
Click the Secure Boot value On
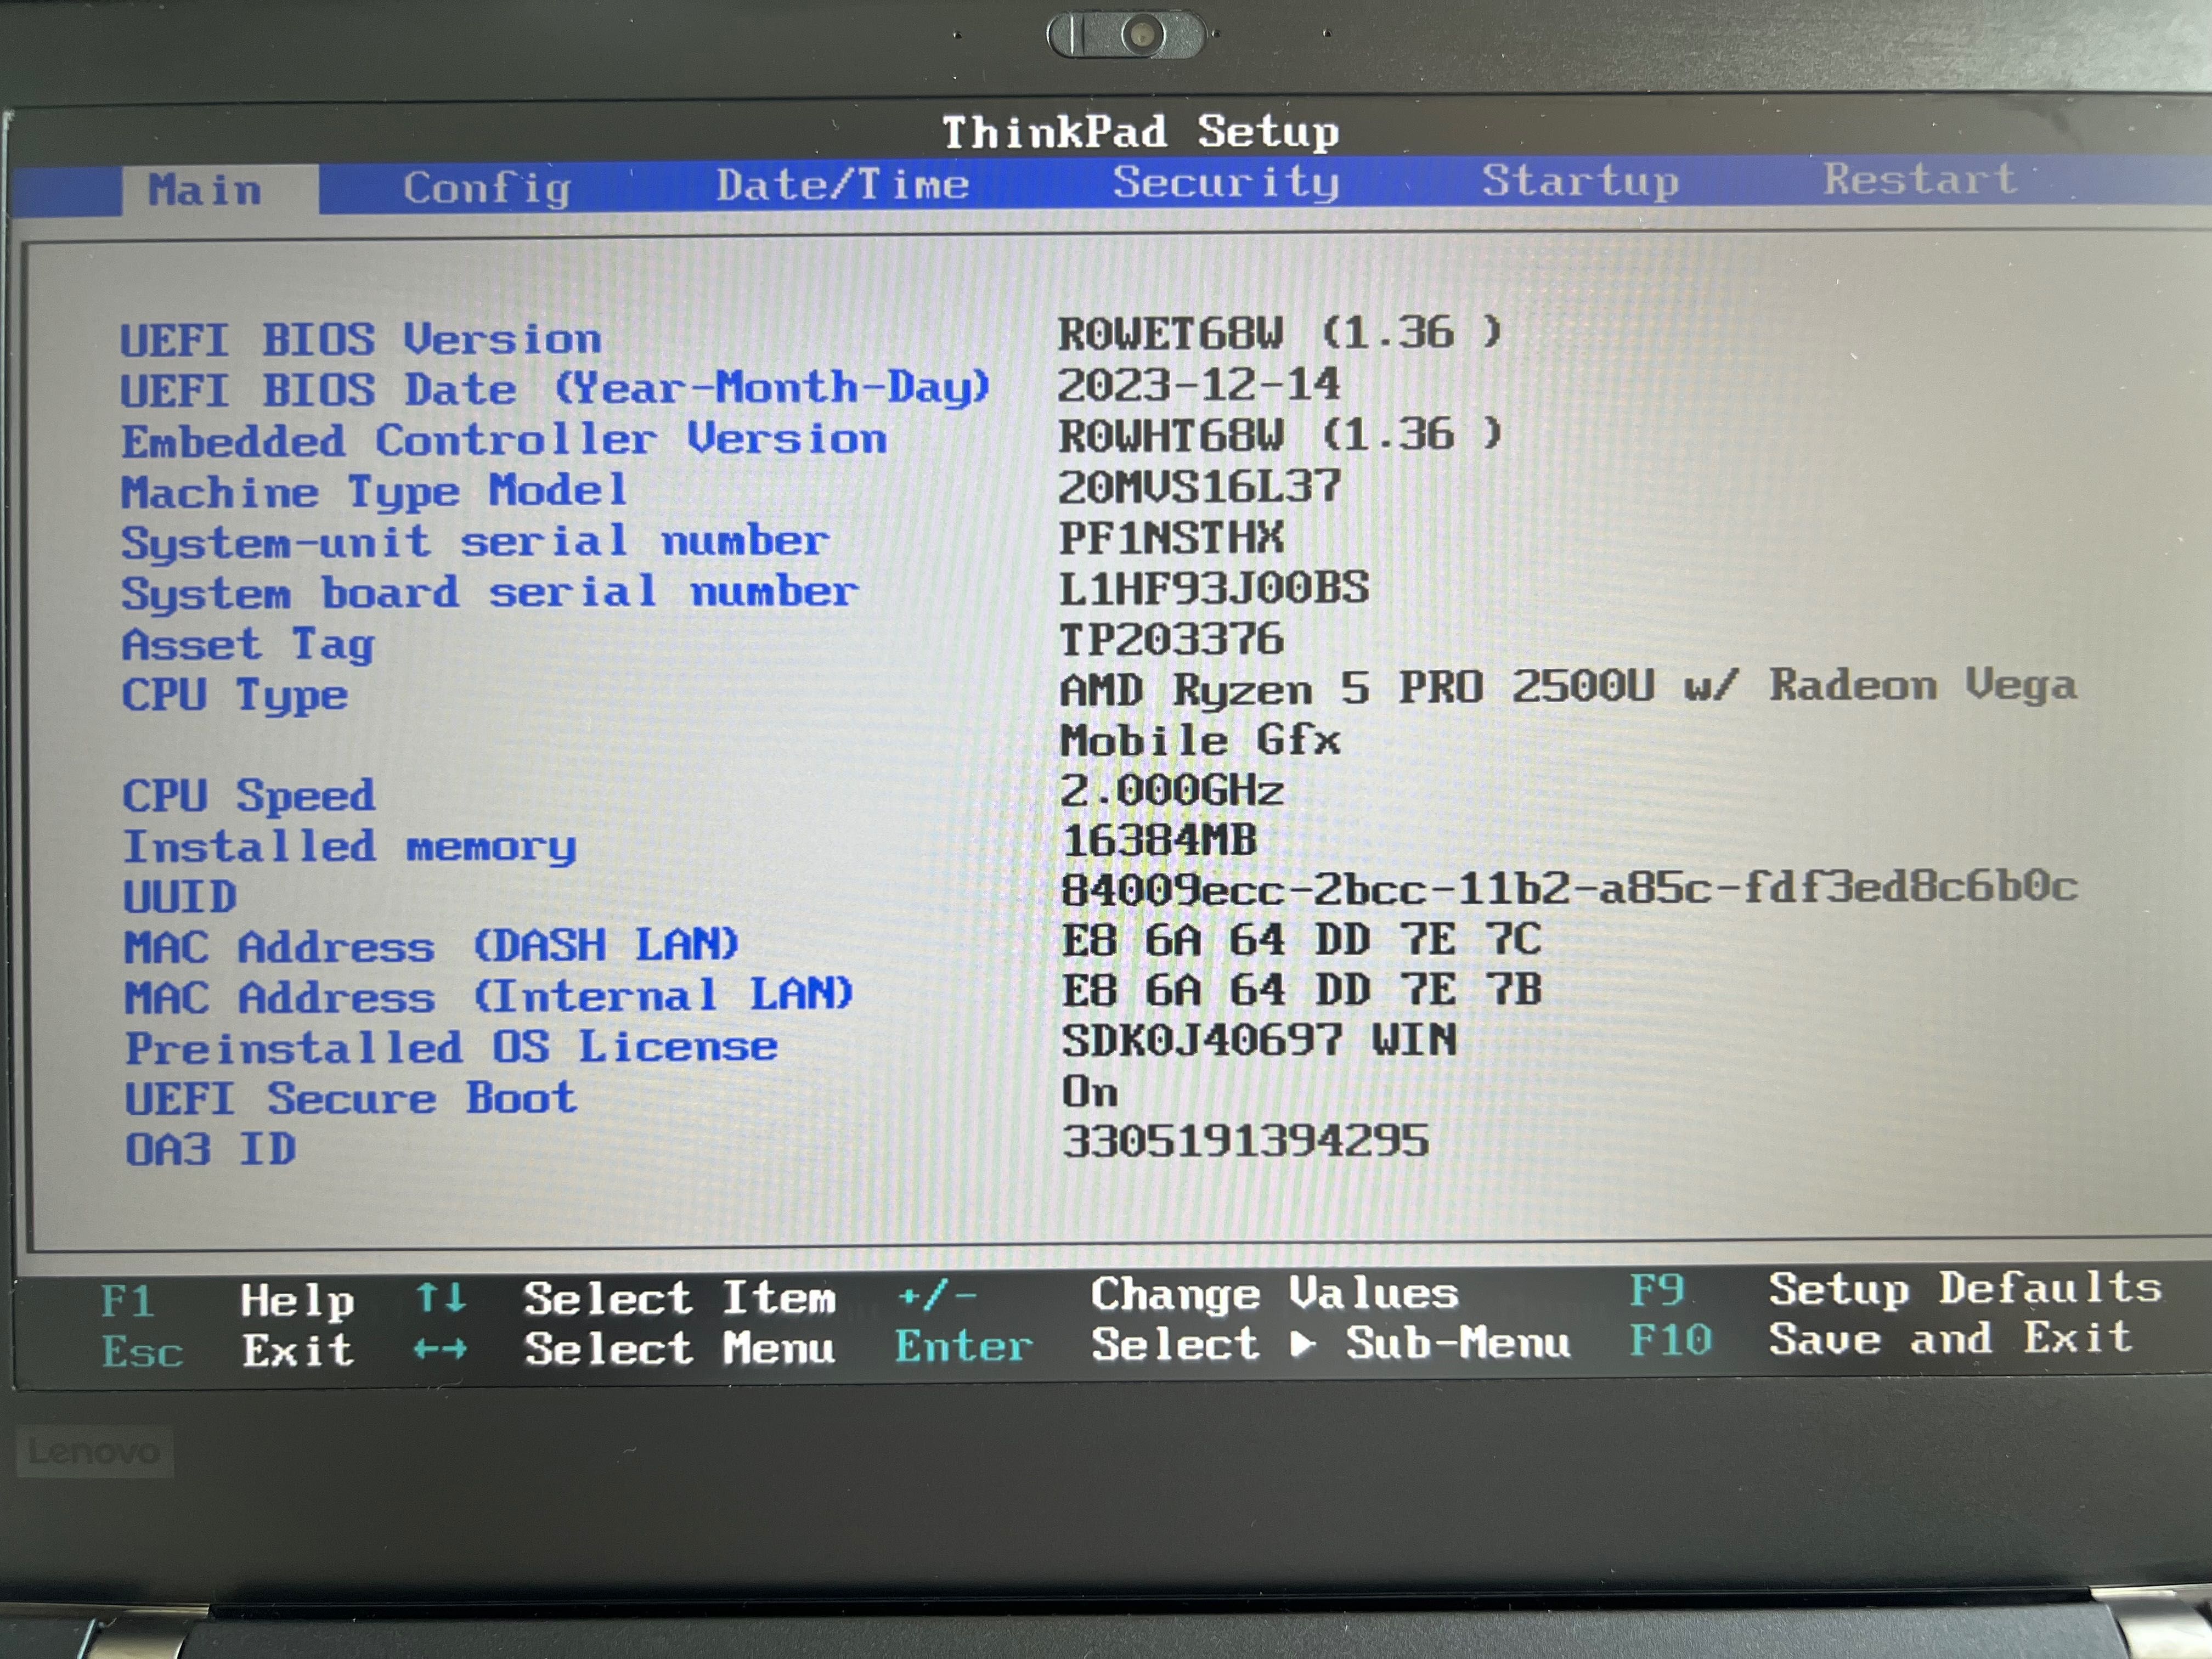point(1090,1092)
